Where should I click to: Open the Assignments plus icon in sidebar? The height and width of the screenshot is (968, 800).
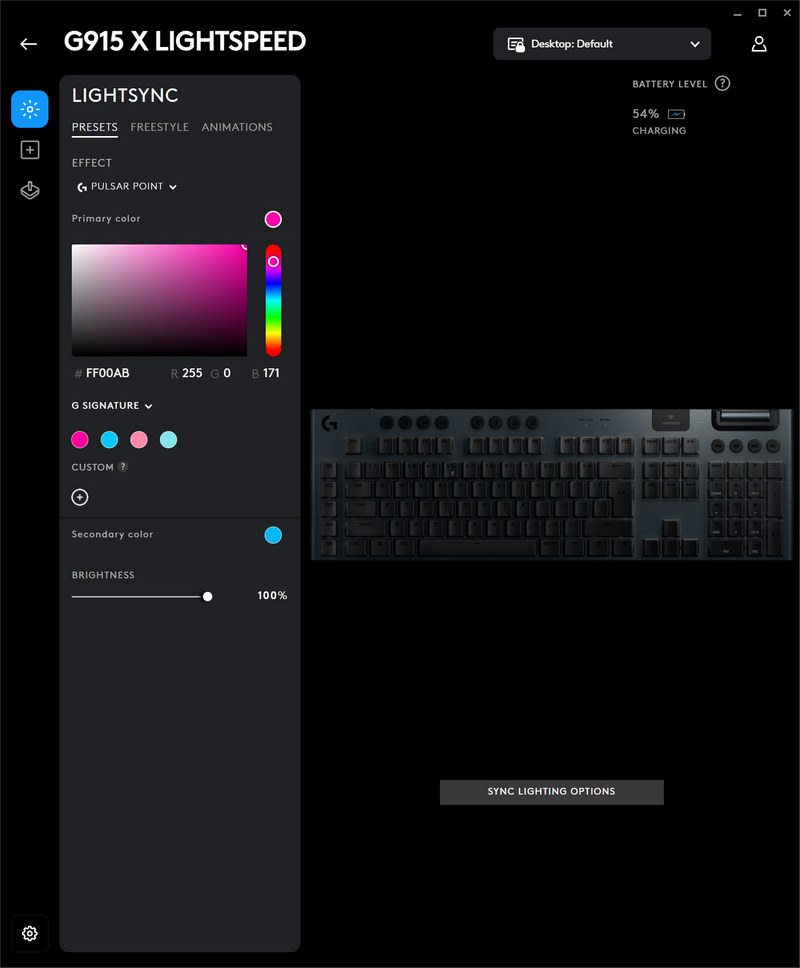coord(30,150)
